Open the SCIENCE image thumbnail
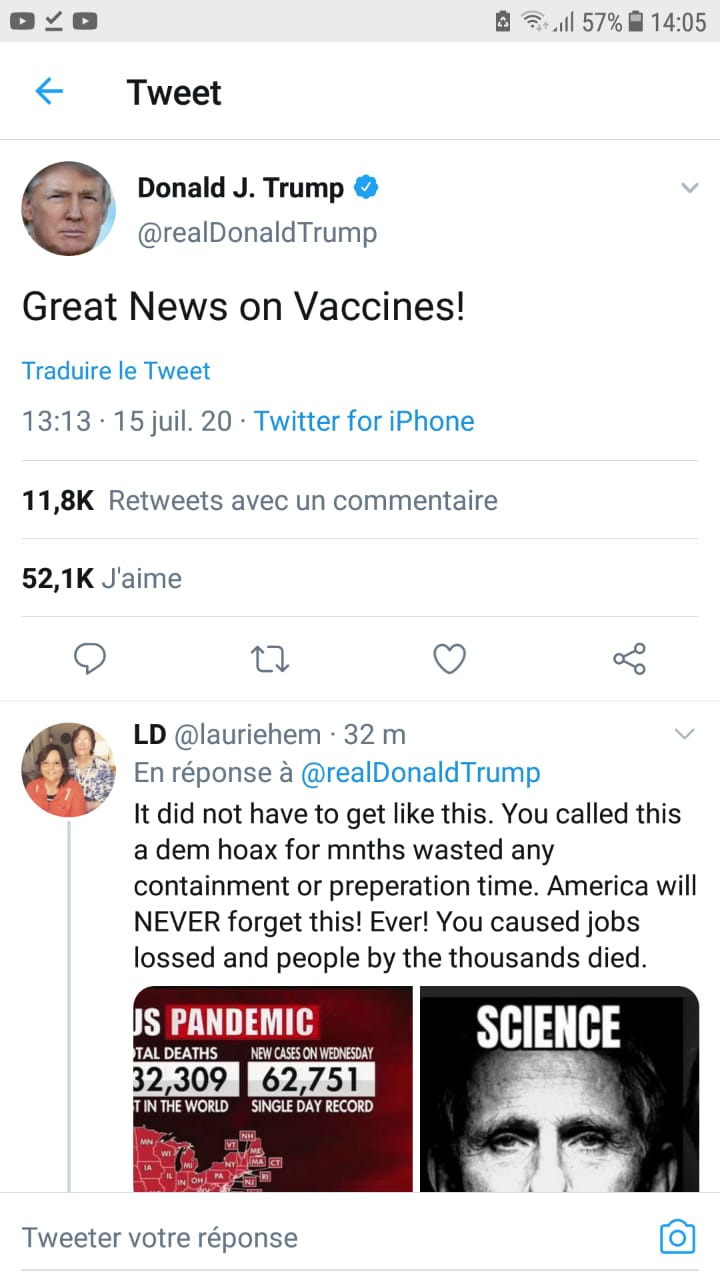 [x=559, y=1088]
